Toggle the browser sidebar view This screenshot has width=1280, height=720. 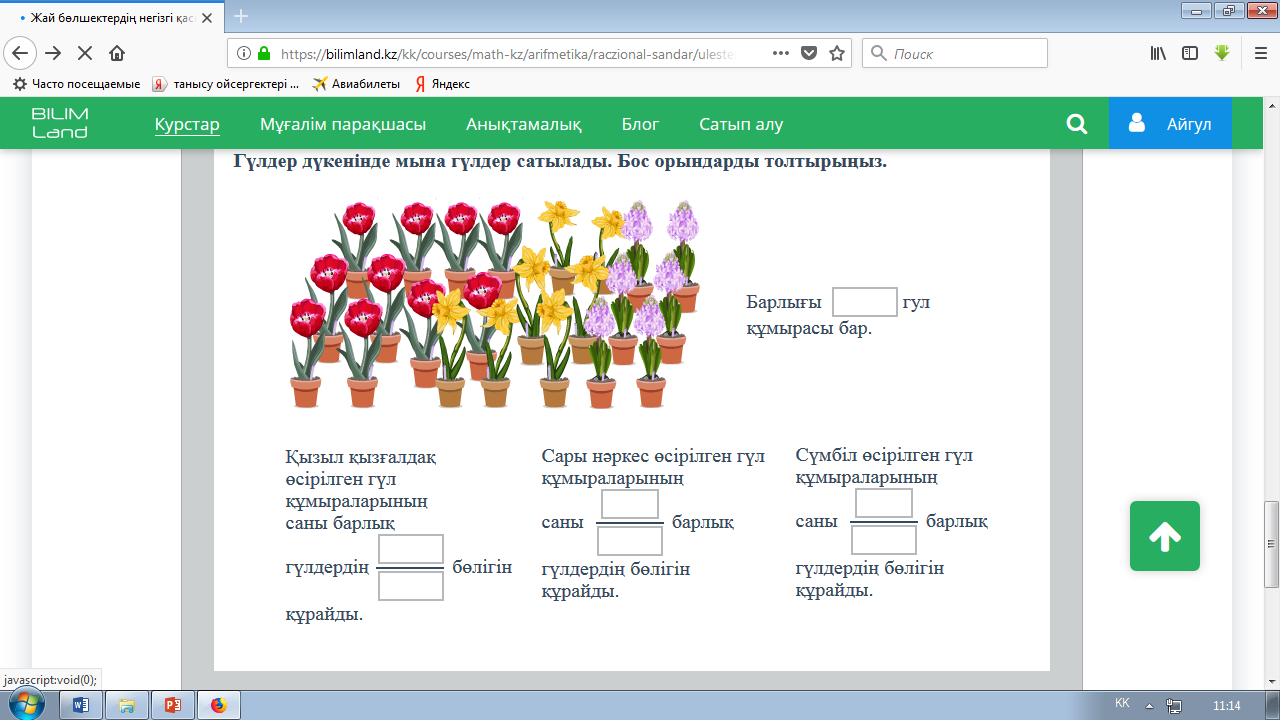[x=1190, y=53]
